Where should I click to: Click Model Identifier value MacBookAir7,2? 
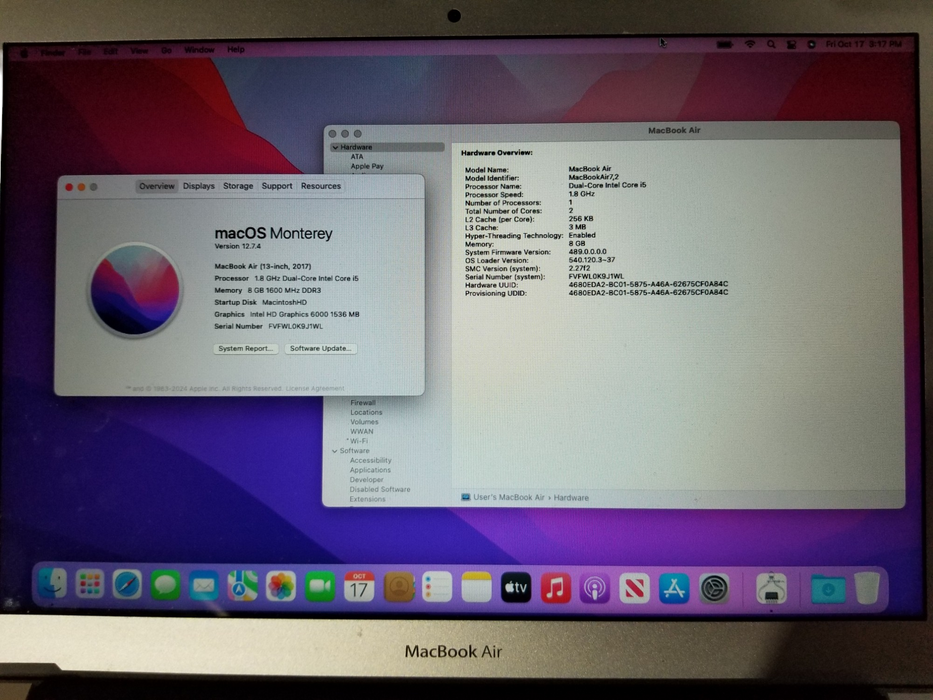point(593,177)
